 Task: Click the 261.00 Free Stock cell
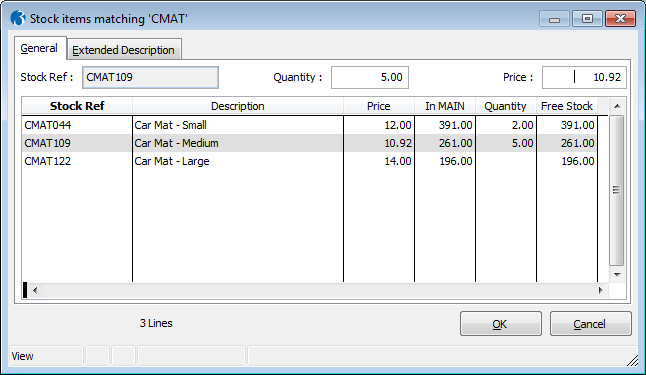click(x=567, y=143)
